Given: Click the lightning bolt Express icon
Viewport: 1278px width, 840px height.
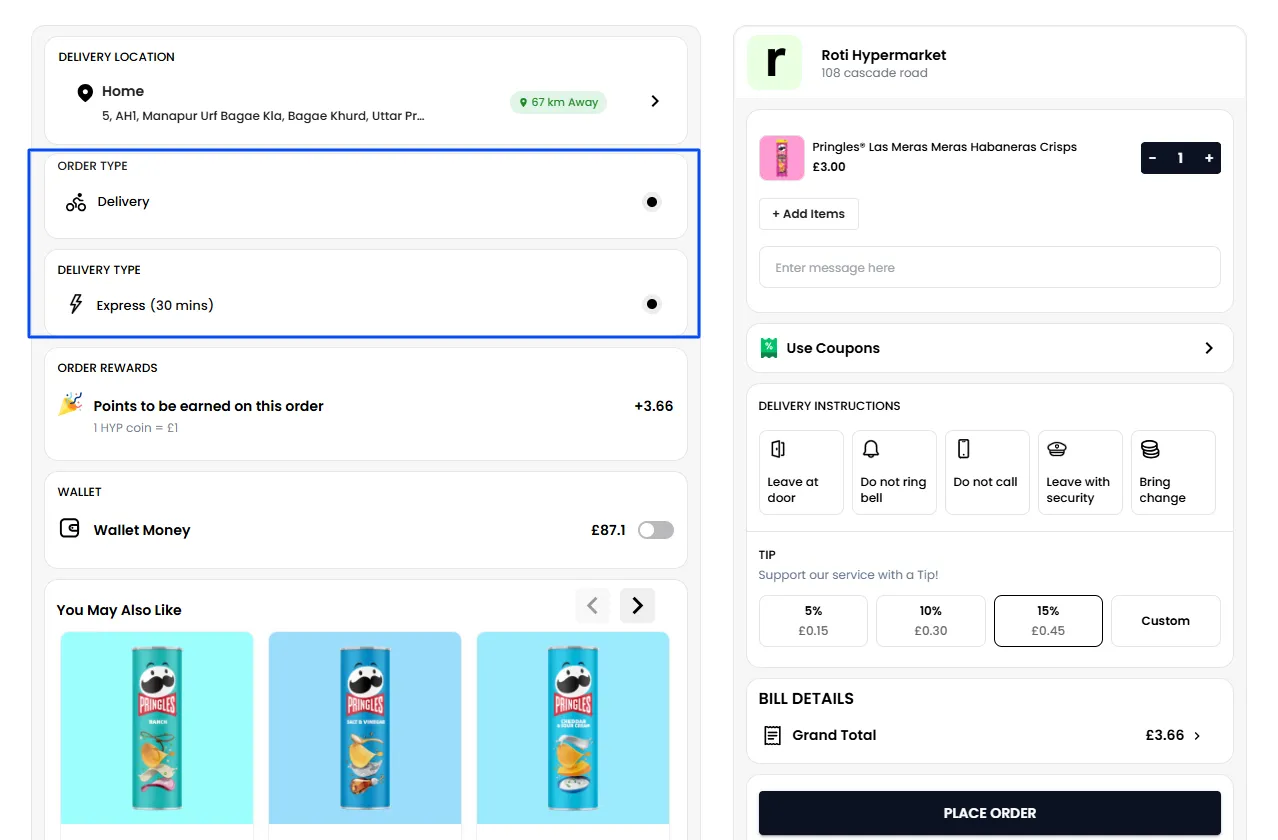Looking at the screenshot, I should pos(75,304).
